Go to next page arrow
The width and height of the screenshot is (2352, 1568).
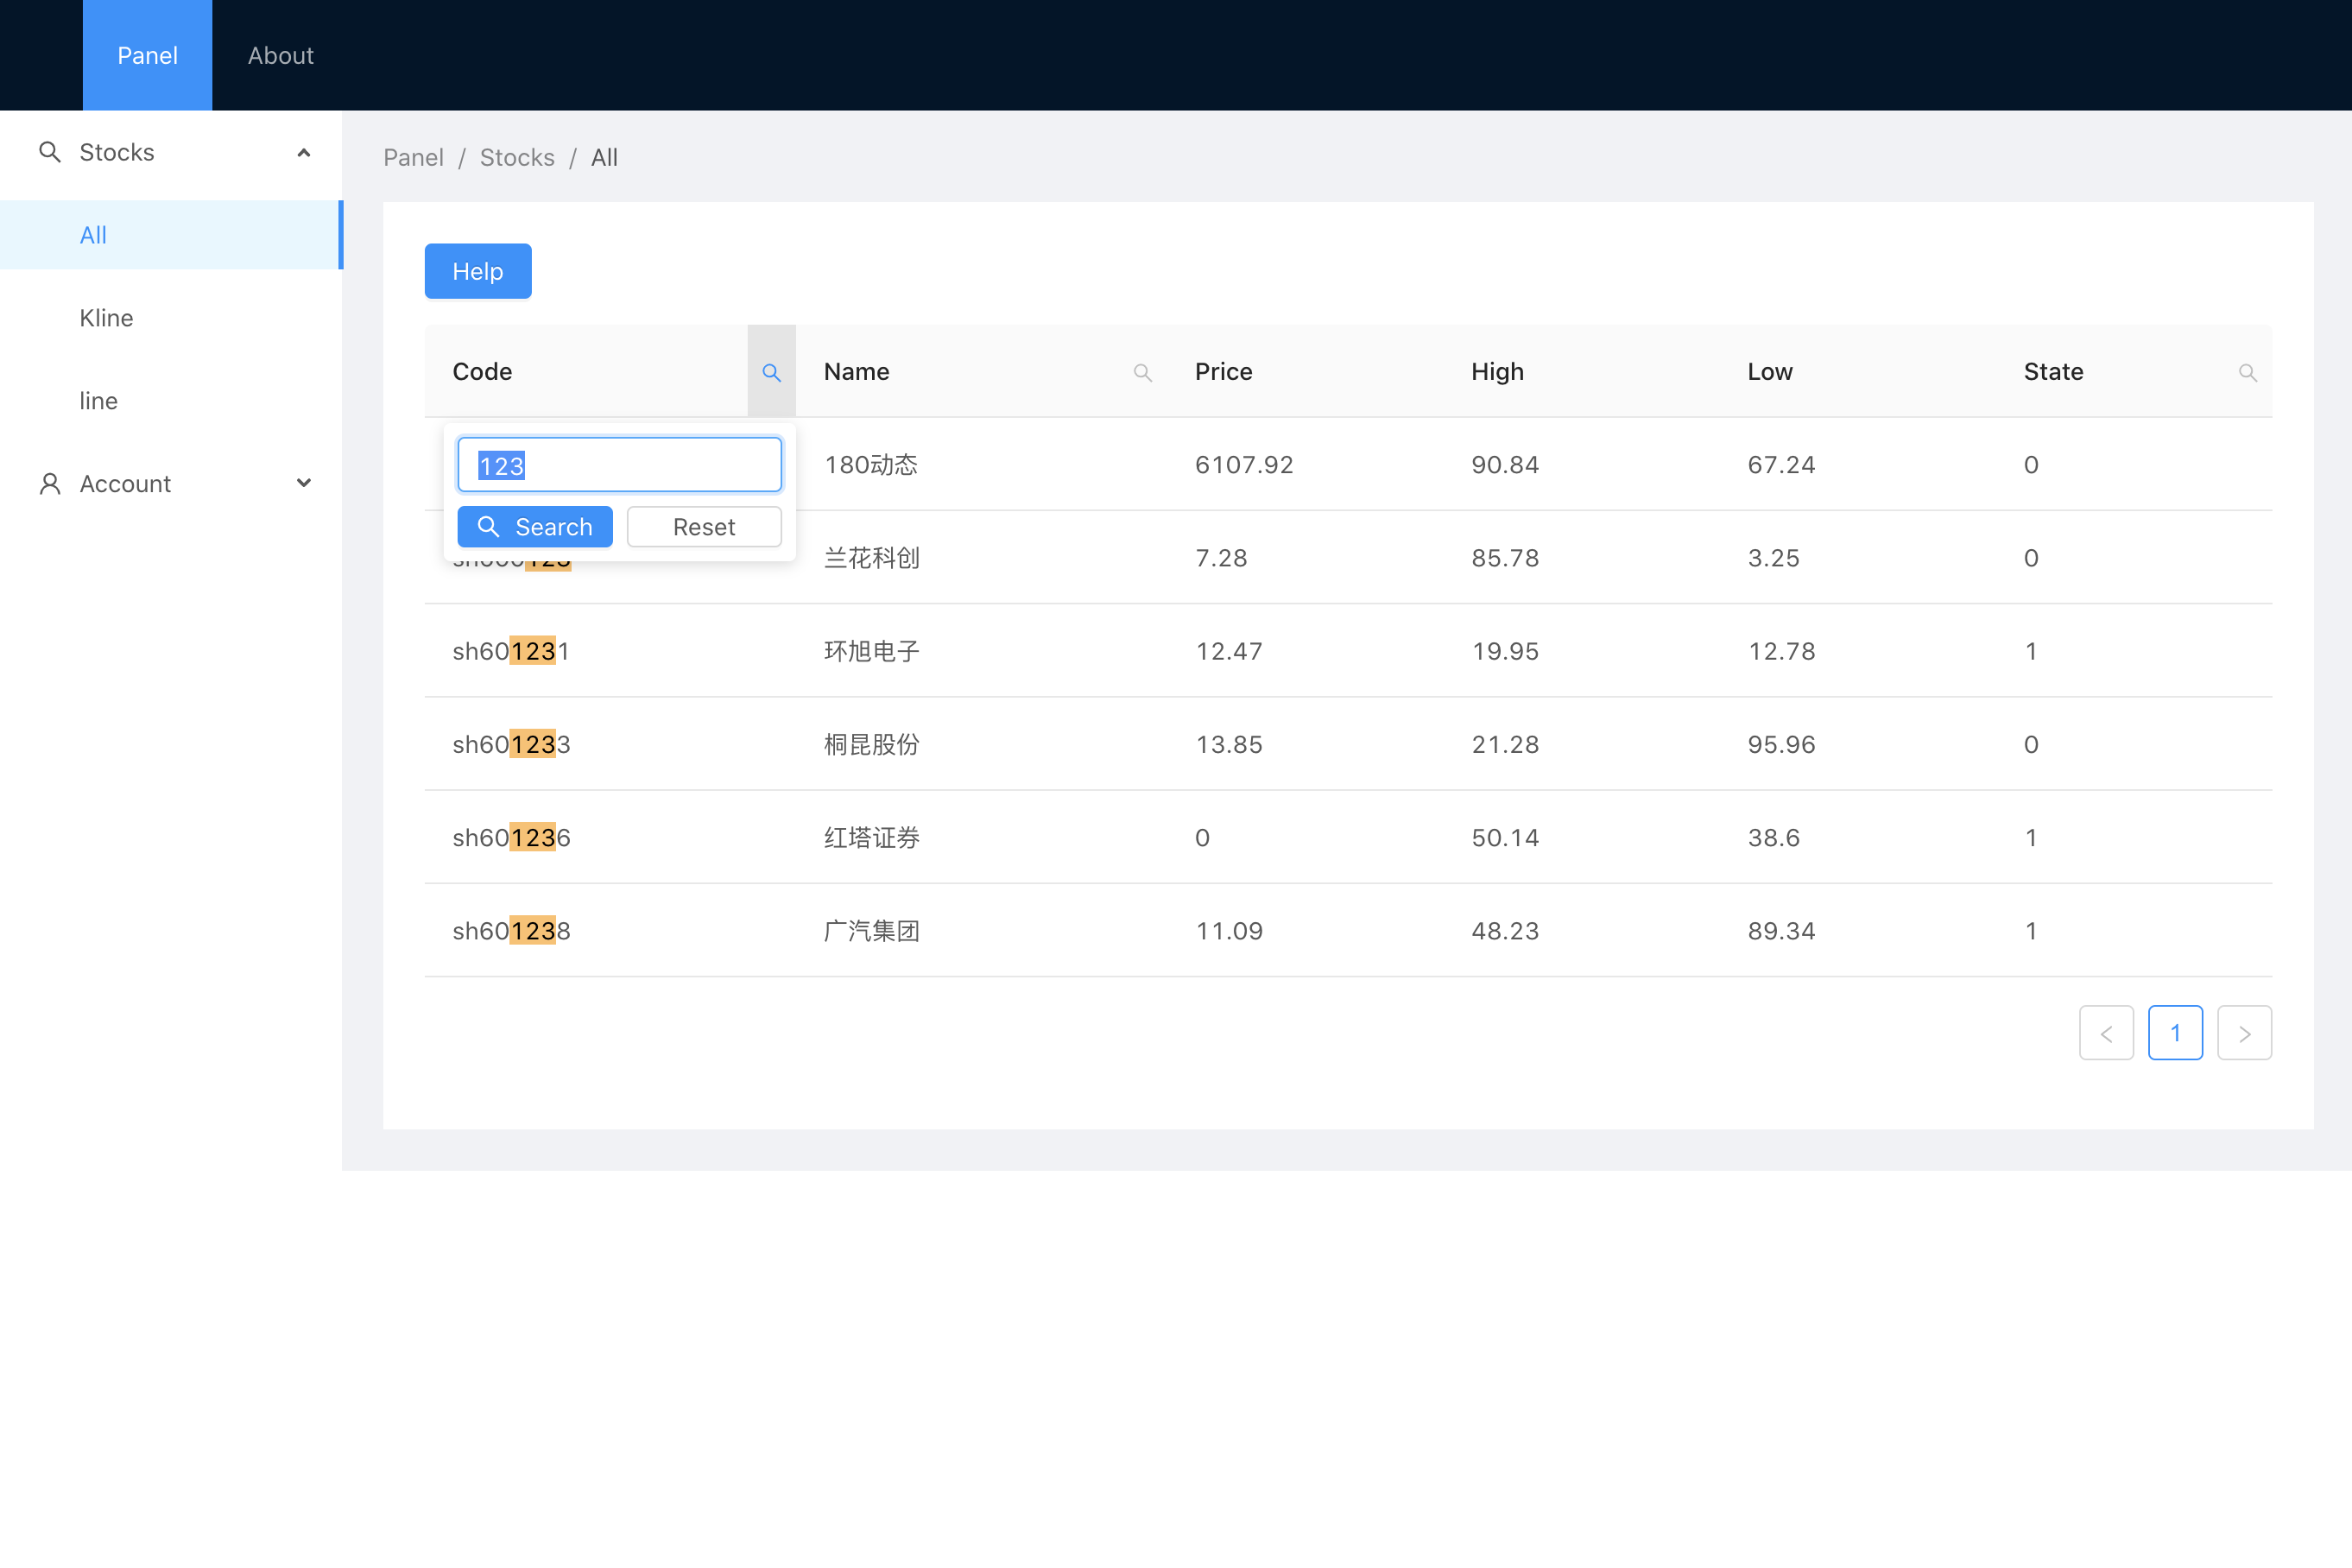pos(2244,1033)
